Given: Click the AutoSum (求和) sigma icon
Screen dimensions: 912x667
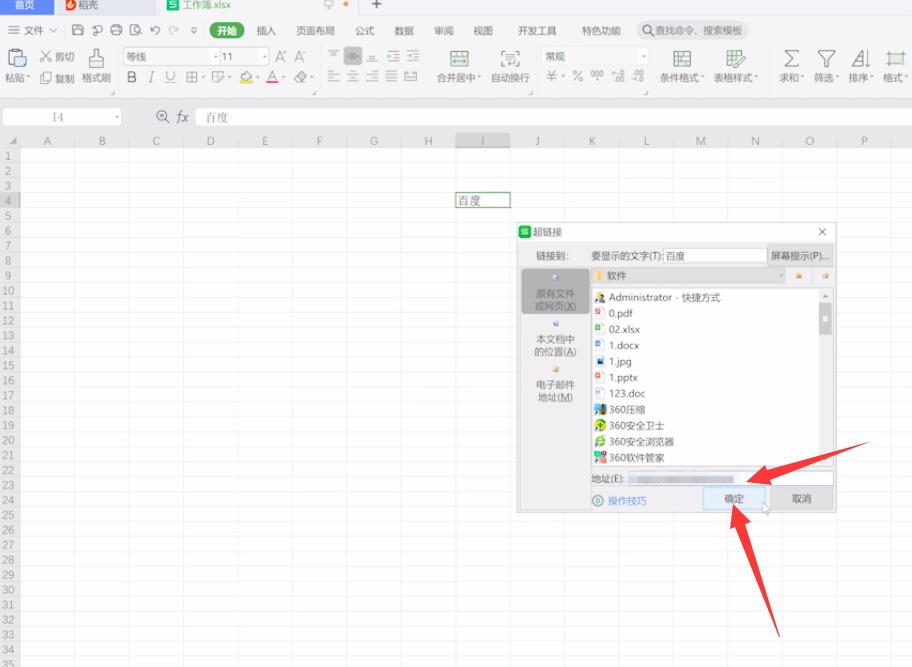Looking at the screenshot, I should (791, 59).
